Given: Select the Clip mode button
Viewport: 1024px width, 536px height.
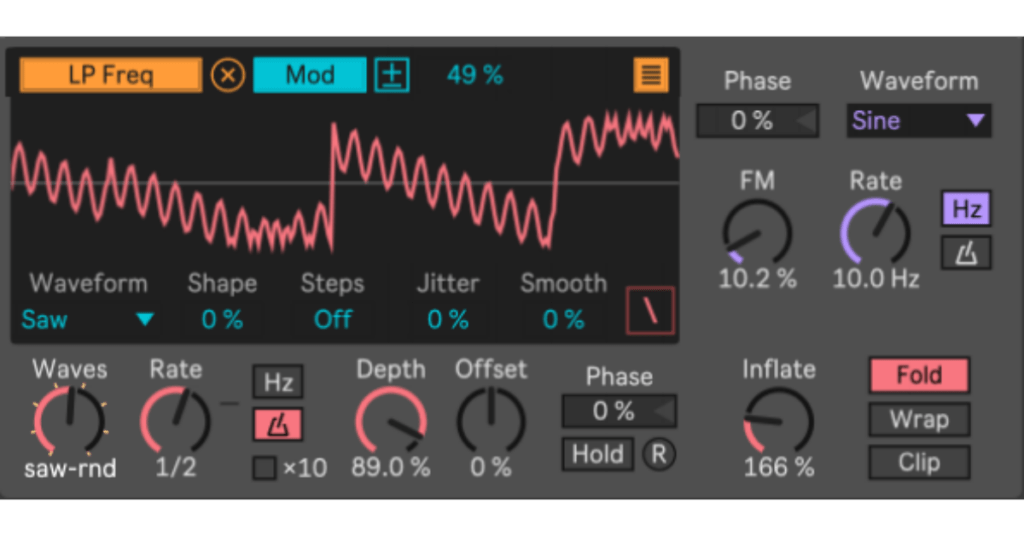Looking at the screenshot, I should coord(919,462).
